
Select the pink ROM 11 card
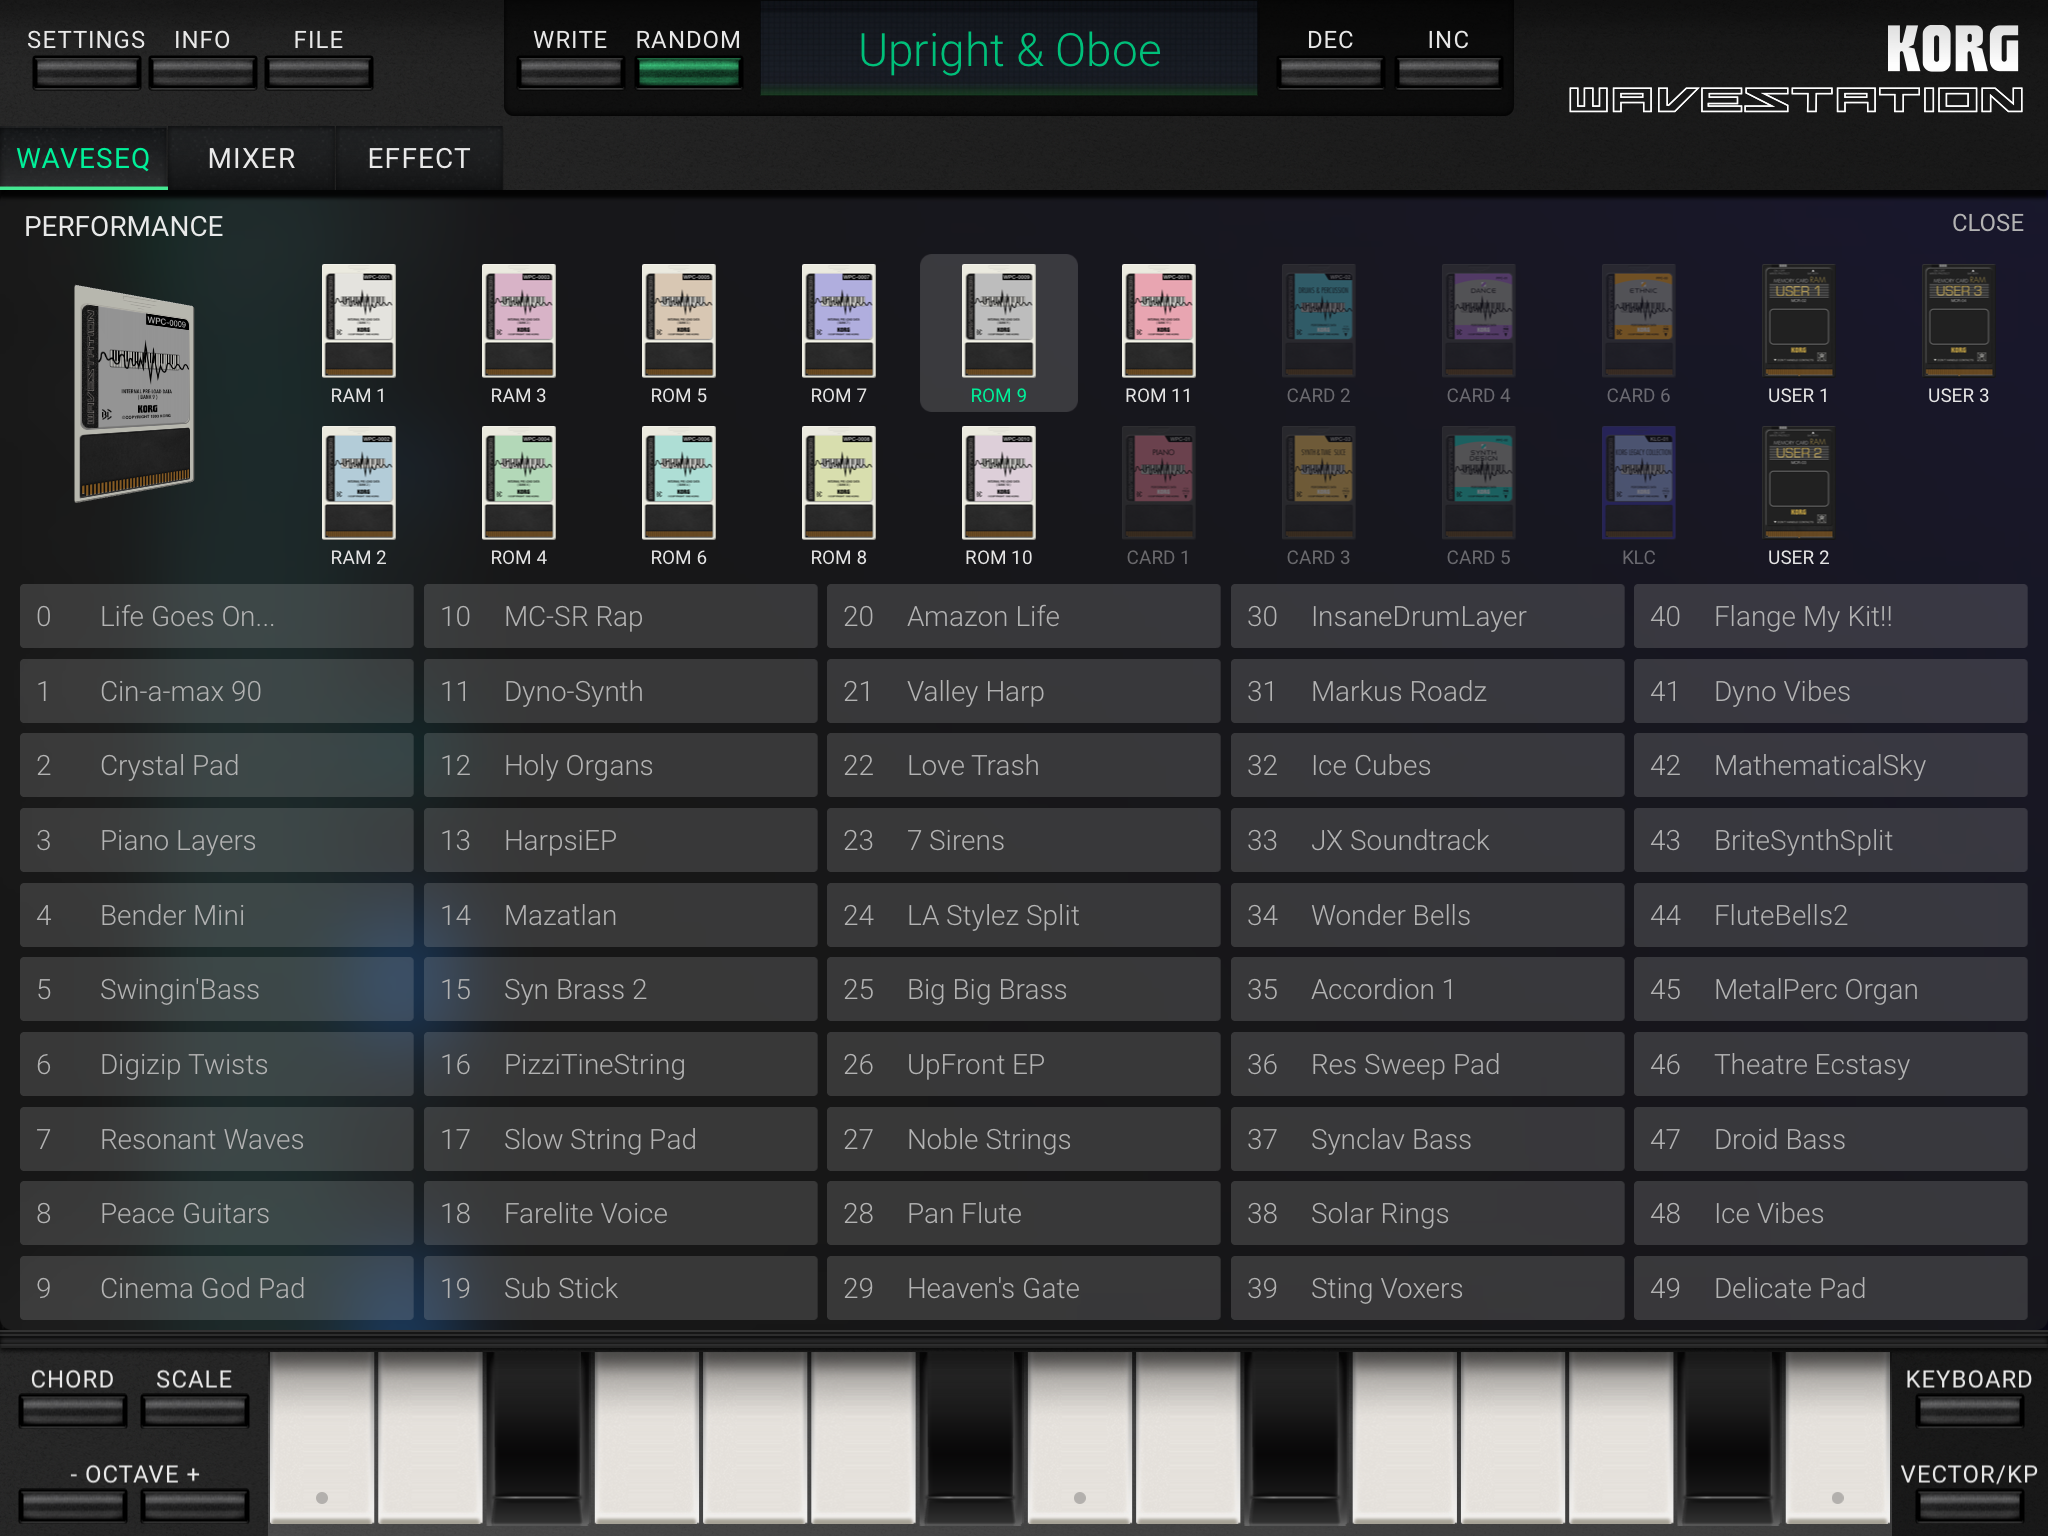1158,322
